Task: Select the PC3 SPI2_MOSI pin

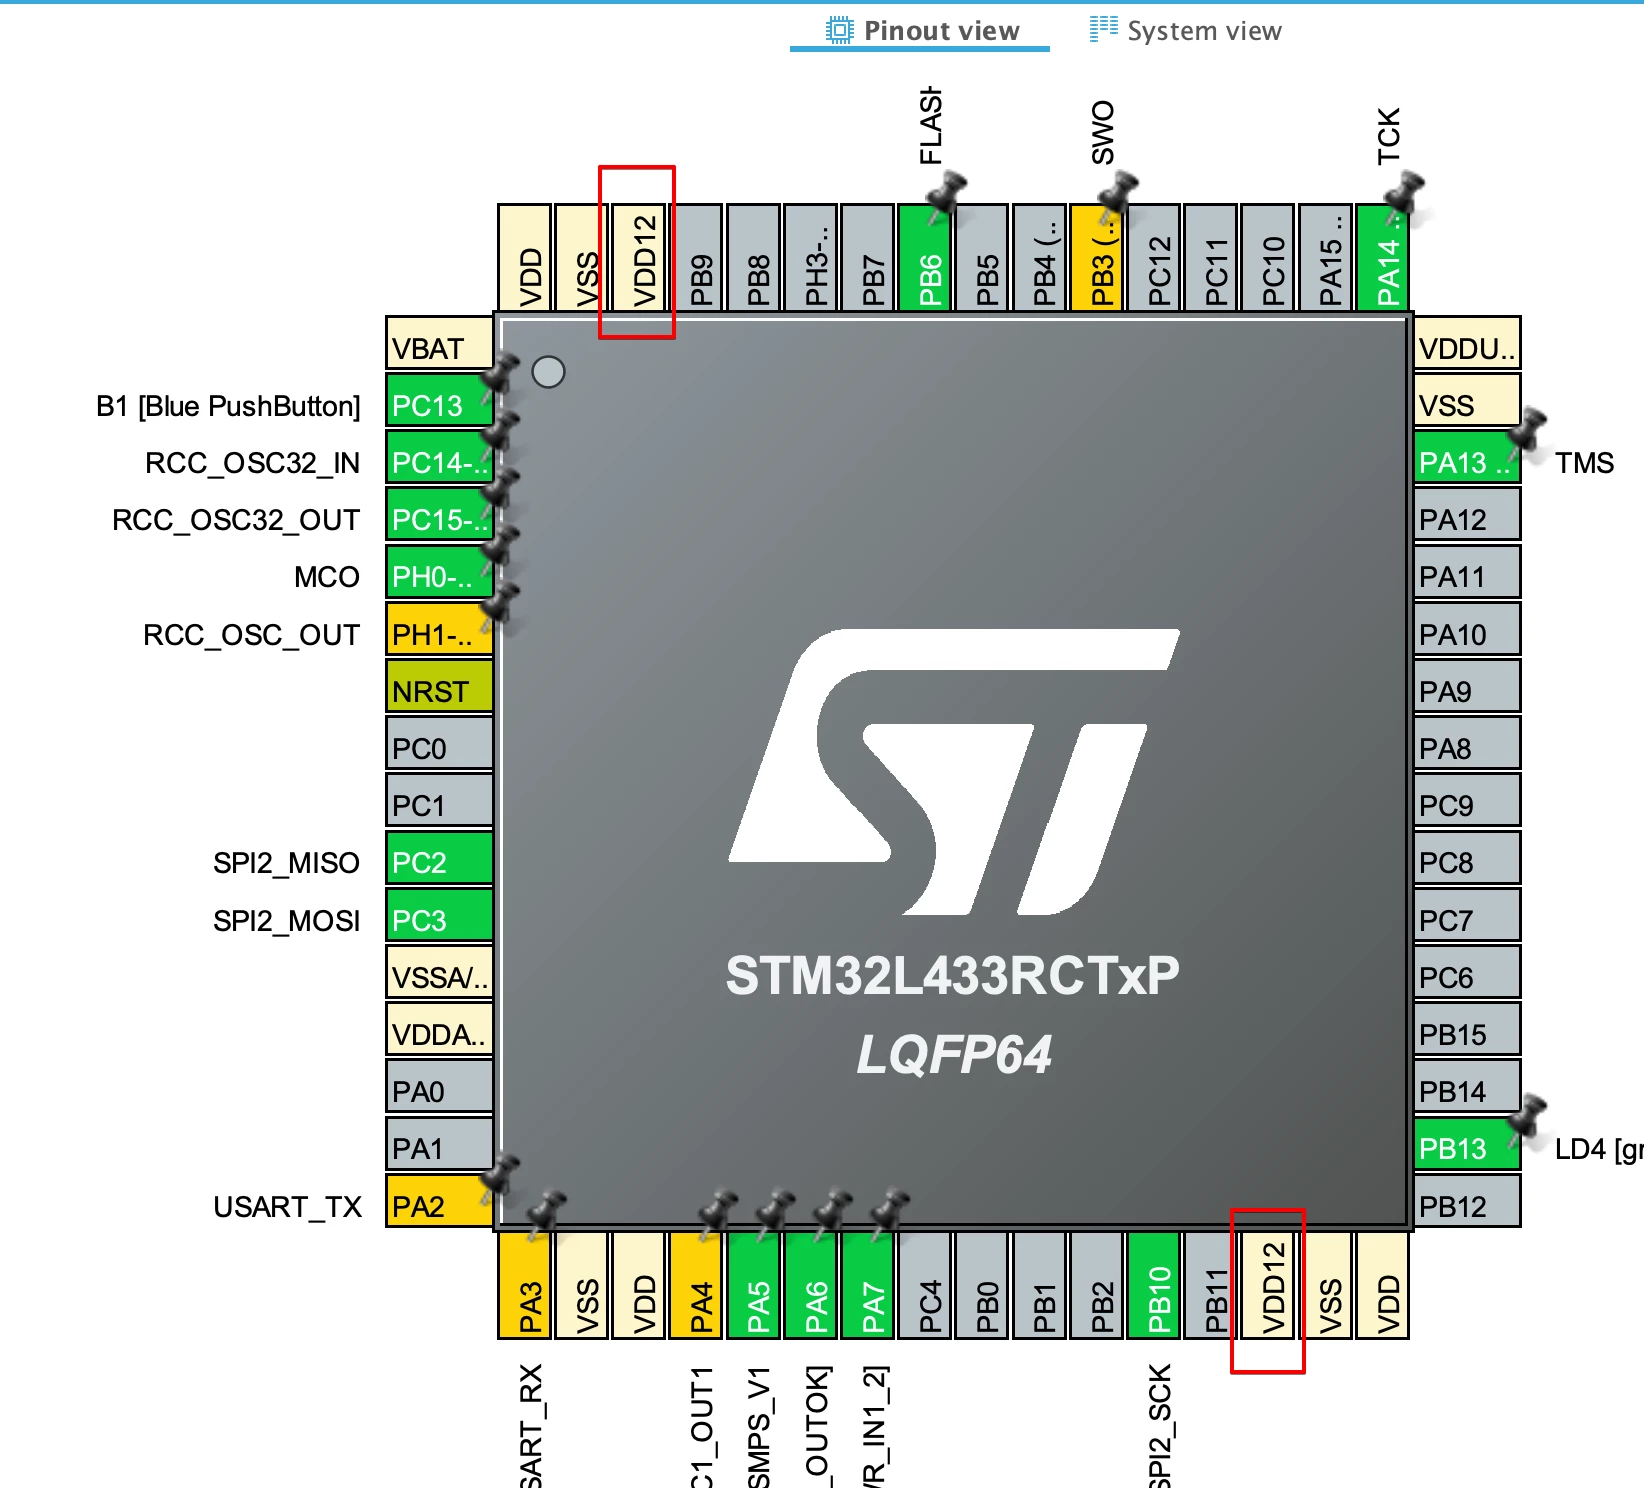Action: tap(439, 915)
